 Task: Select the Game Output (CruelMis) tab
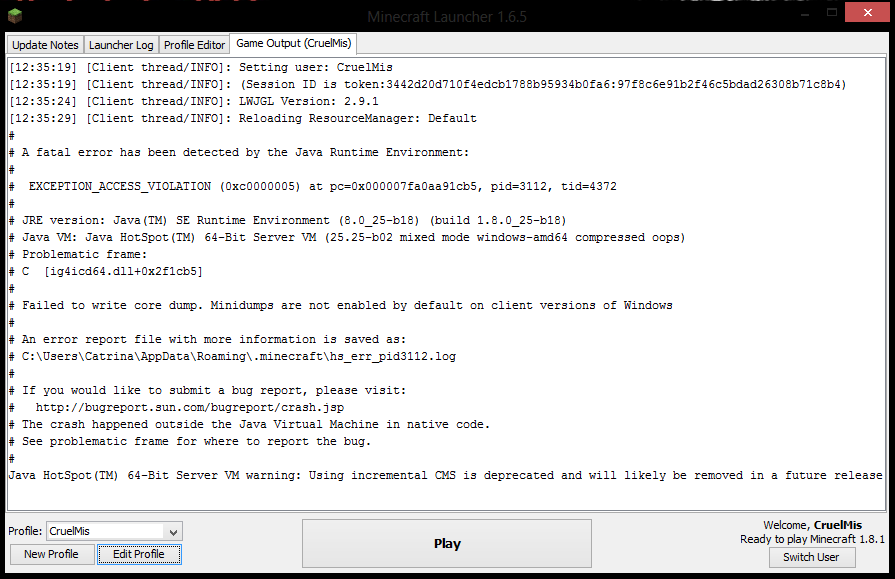pos(293,43)
